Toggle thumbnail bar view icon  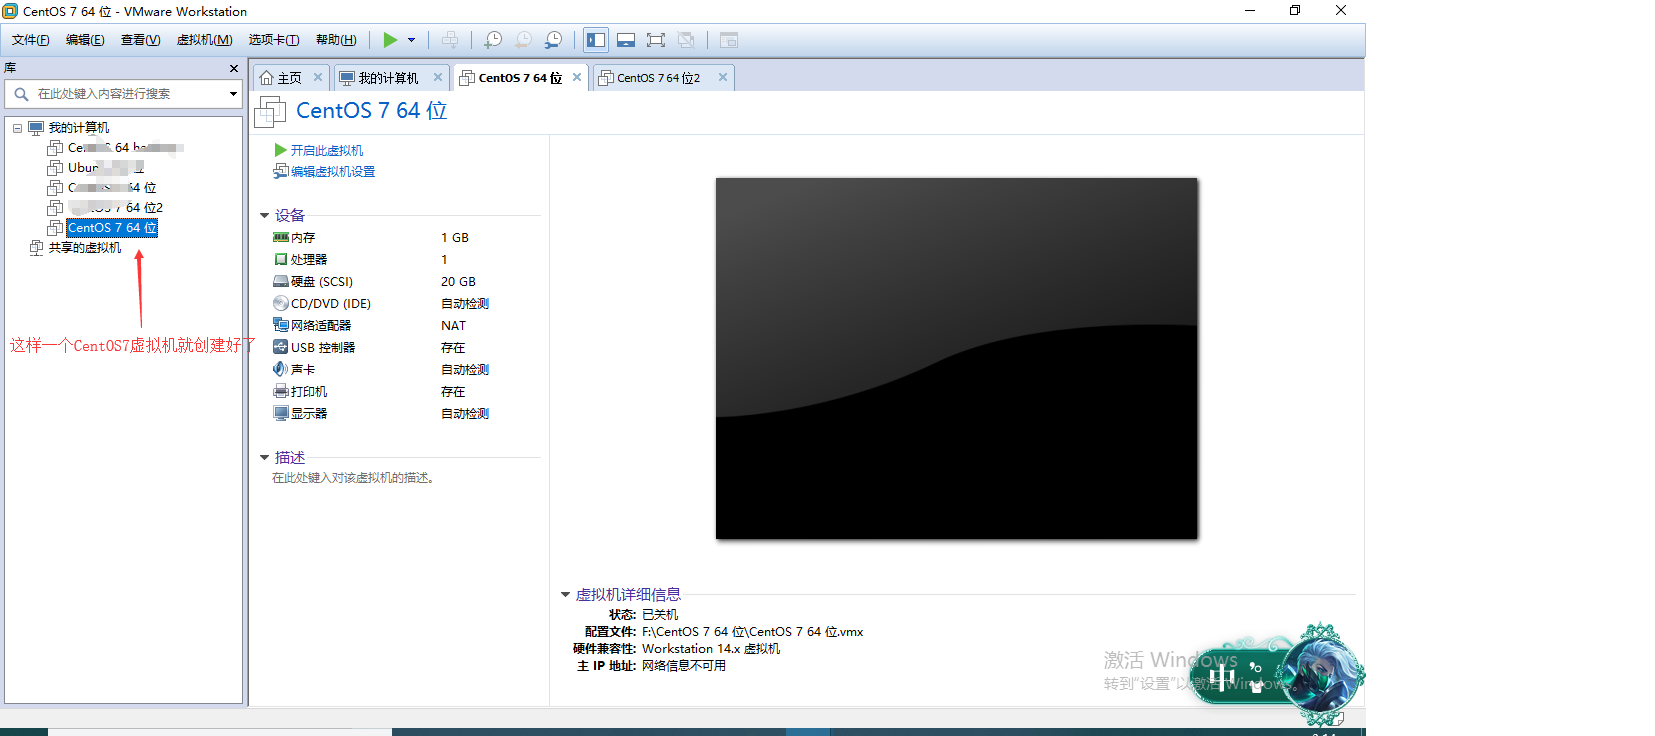point(626,40)
